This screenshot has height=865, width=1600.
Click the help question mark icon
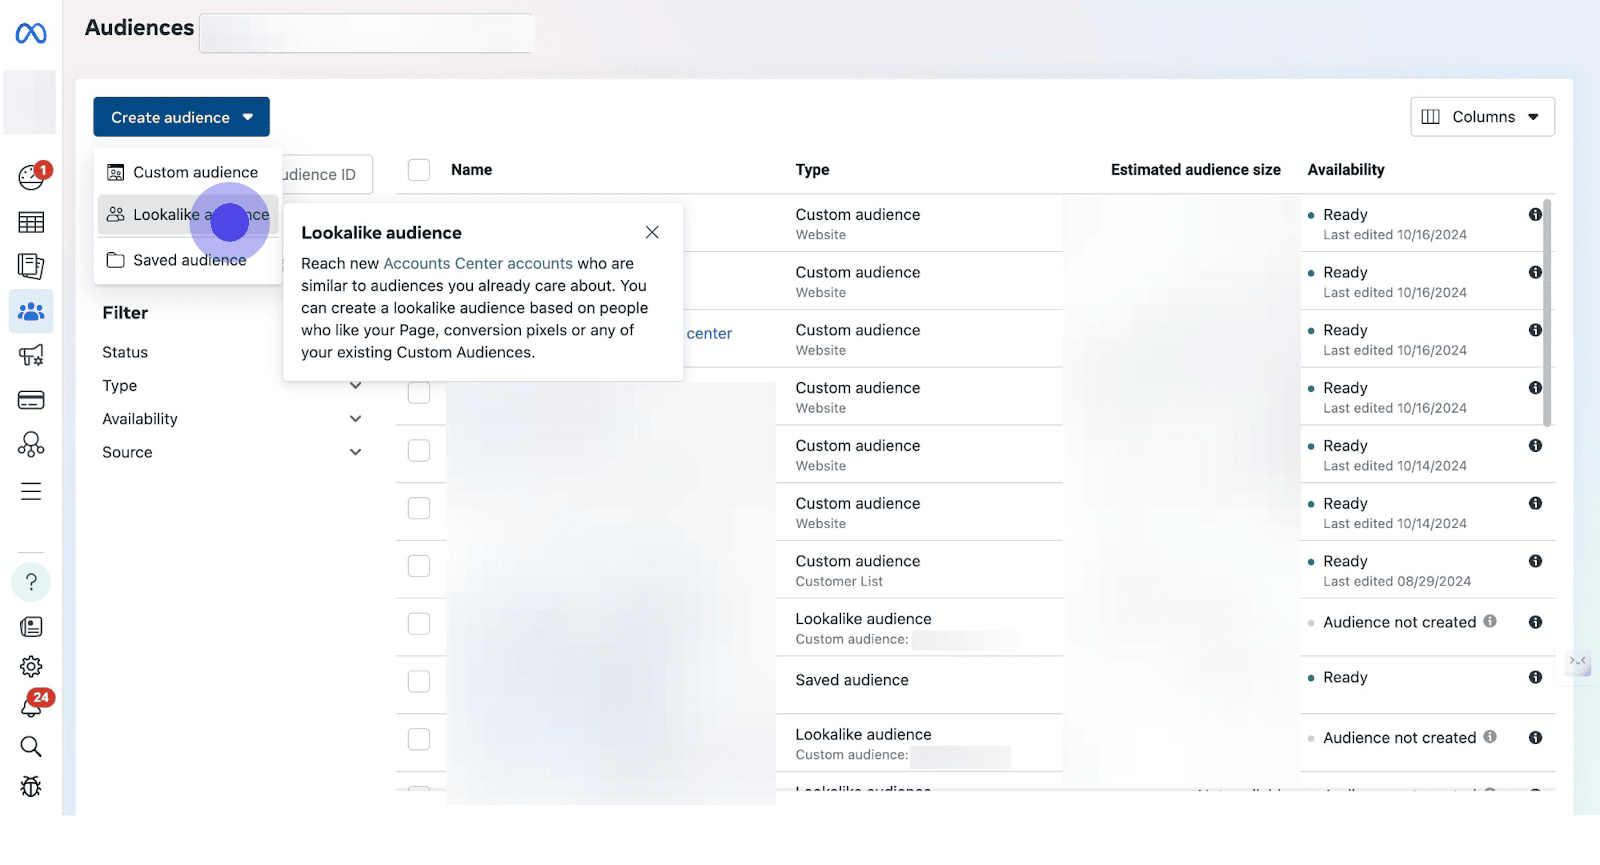tap(31, 582)
